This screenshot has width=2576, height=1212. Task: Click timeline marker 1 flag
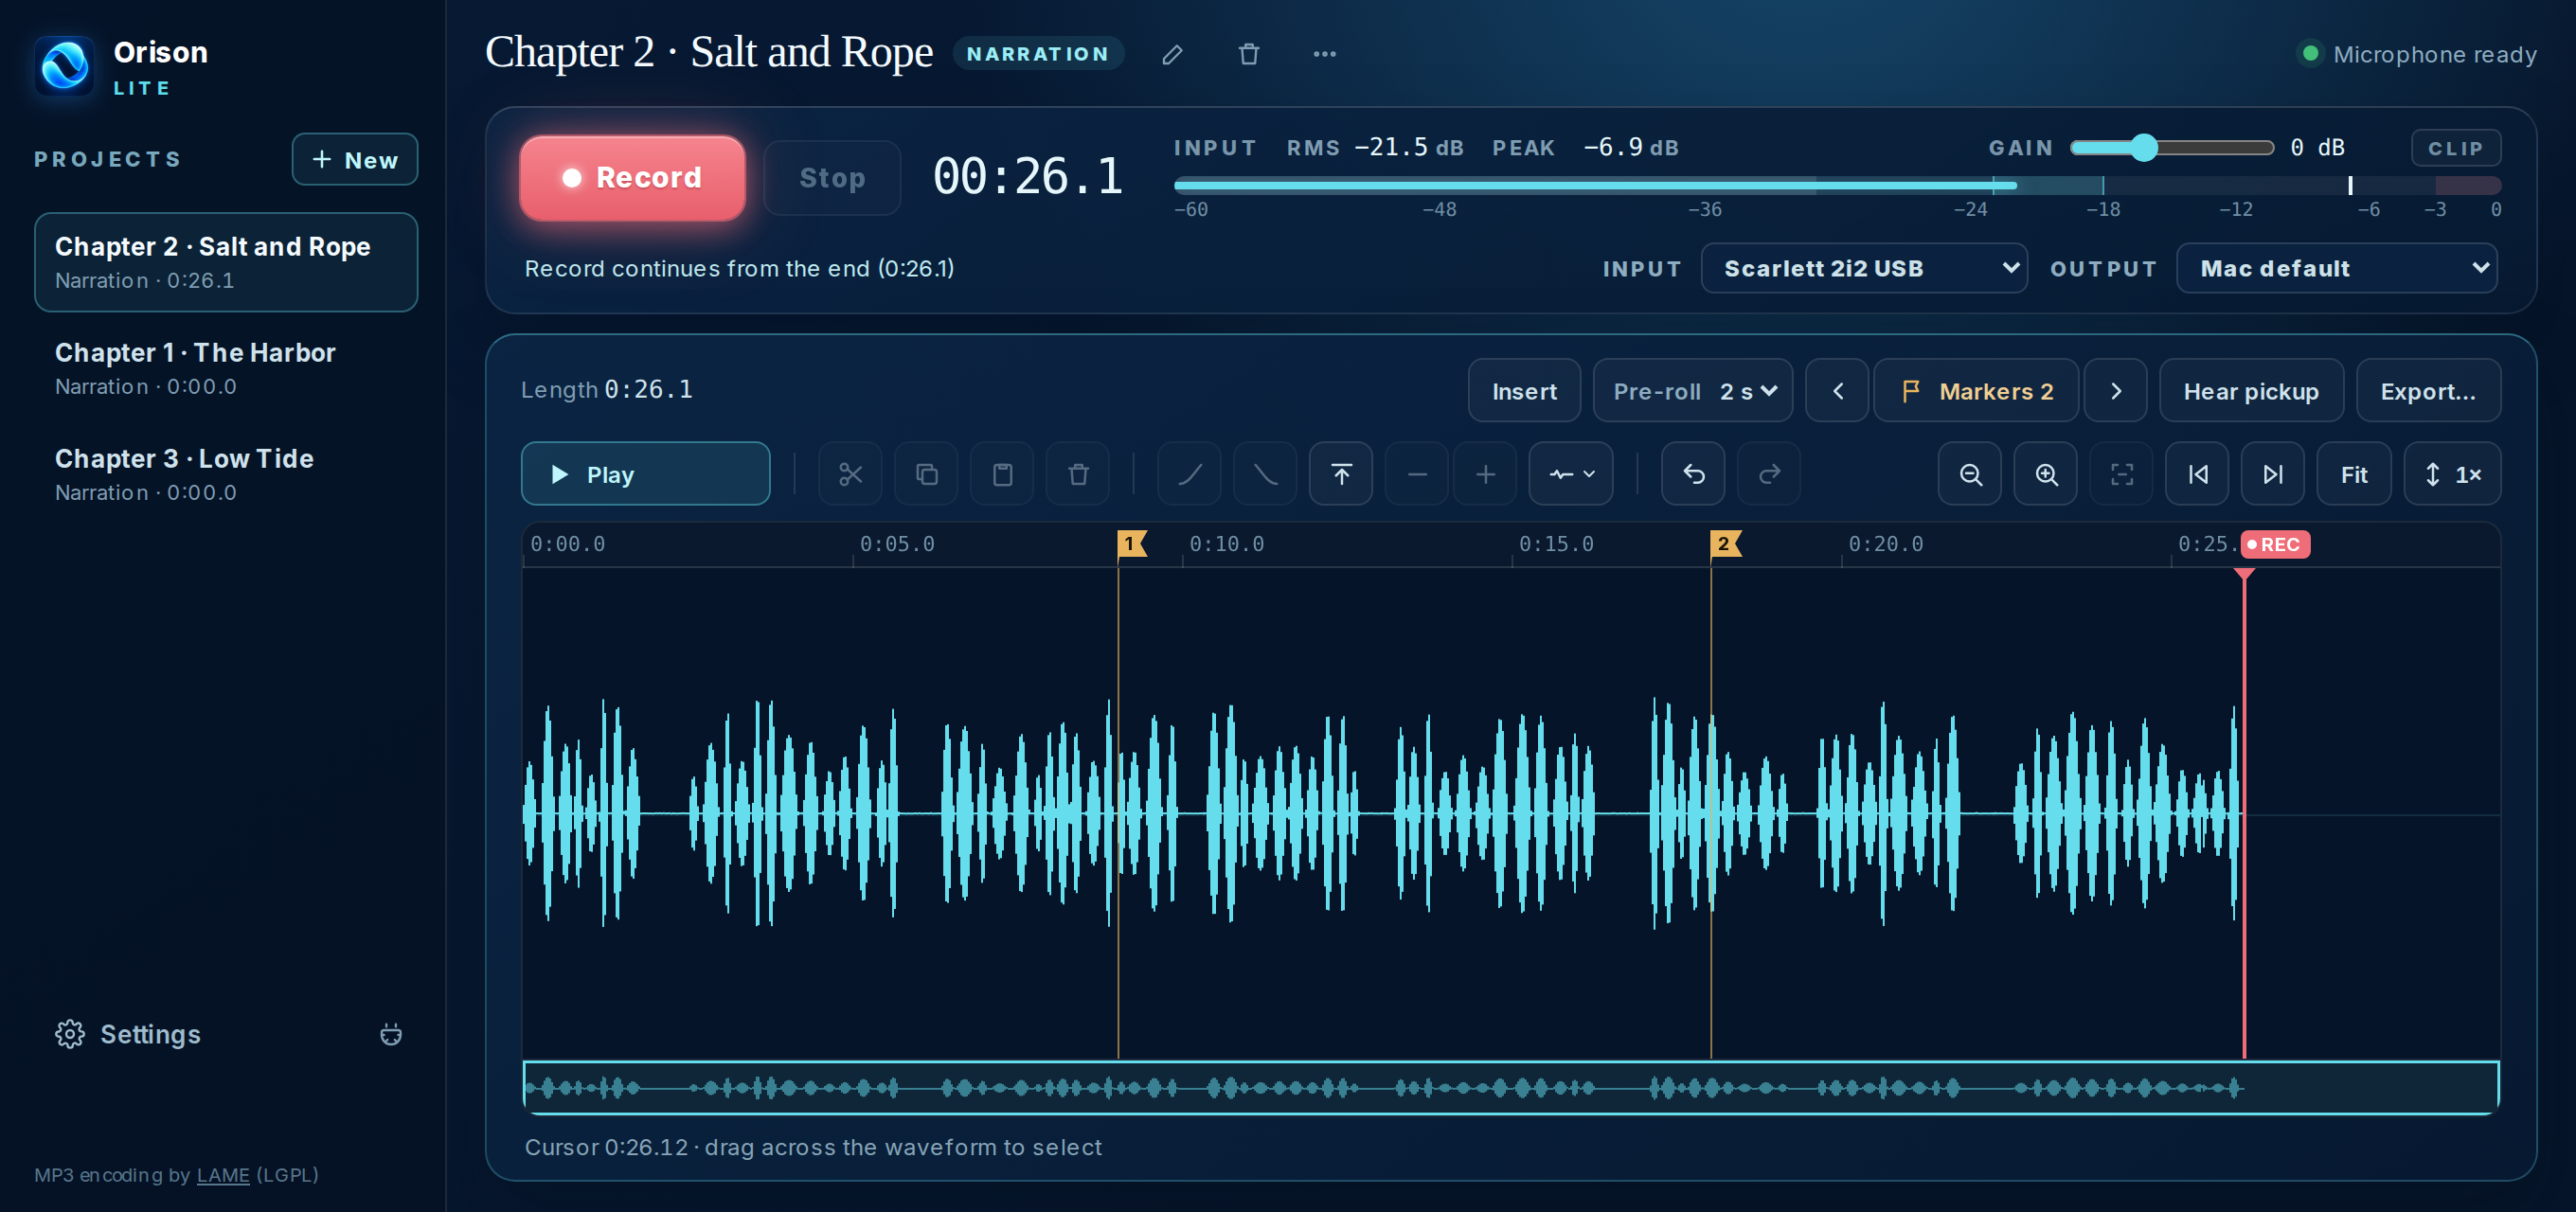pos(1131,544)
